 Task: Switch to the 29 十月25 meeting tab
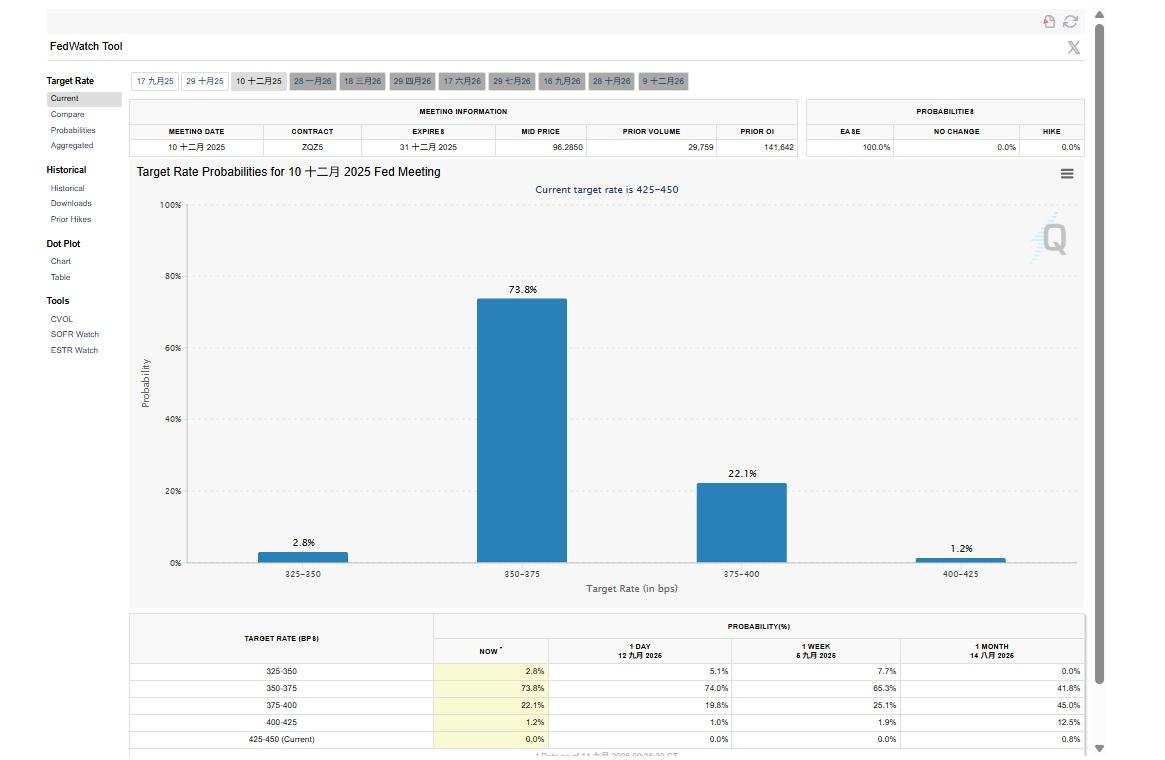point(205,81)
